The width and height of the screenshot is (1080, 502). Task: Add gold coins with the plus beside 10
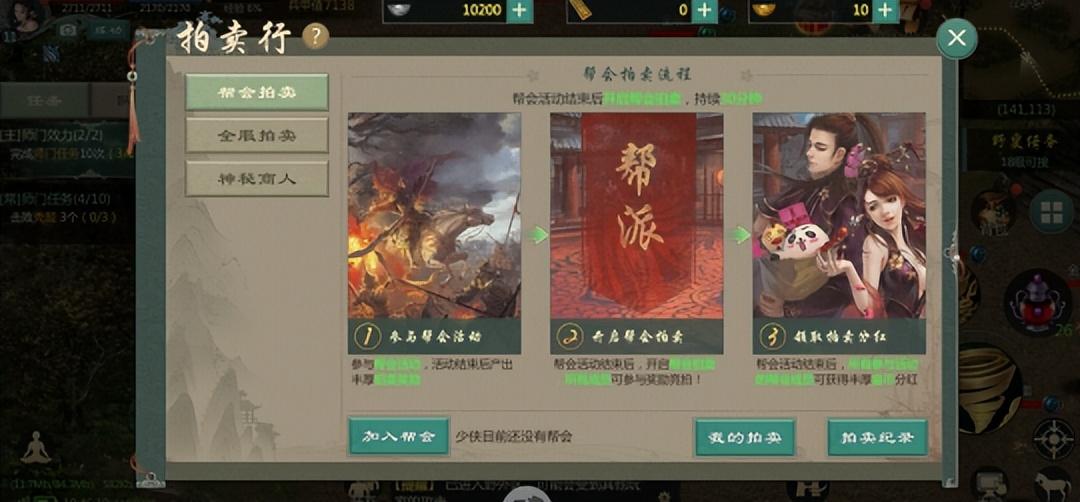[x=886, y=10]
